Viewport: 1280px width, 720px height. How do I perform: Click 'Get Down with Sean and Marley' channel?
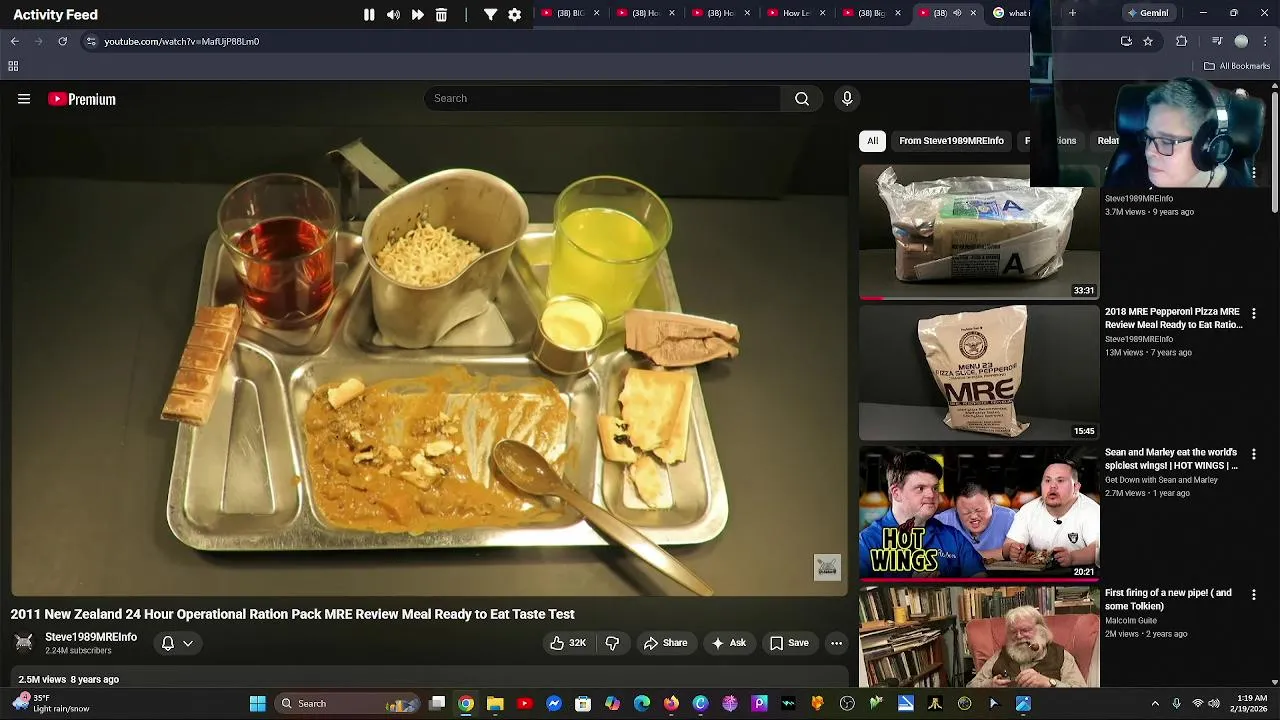1161,480
